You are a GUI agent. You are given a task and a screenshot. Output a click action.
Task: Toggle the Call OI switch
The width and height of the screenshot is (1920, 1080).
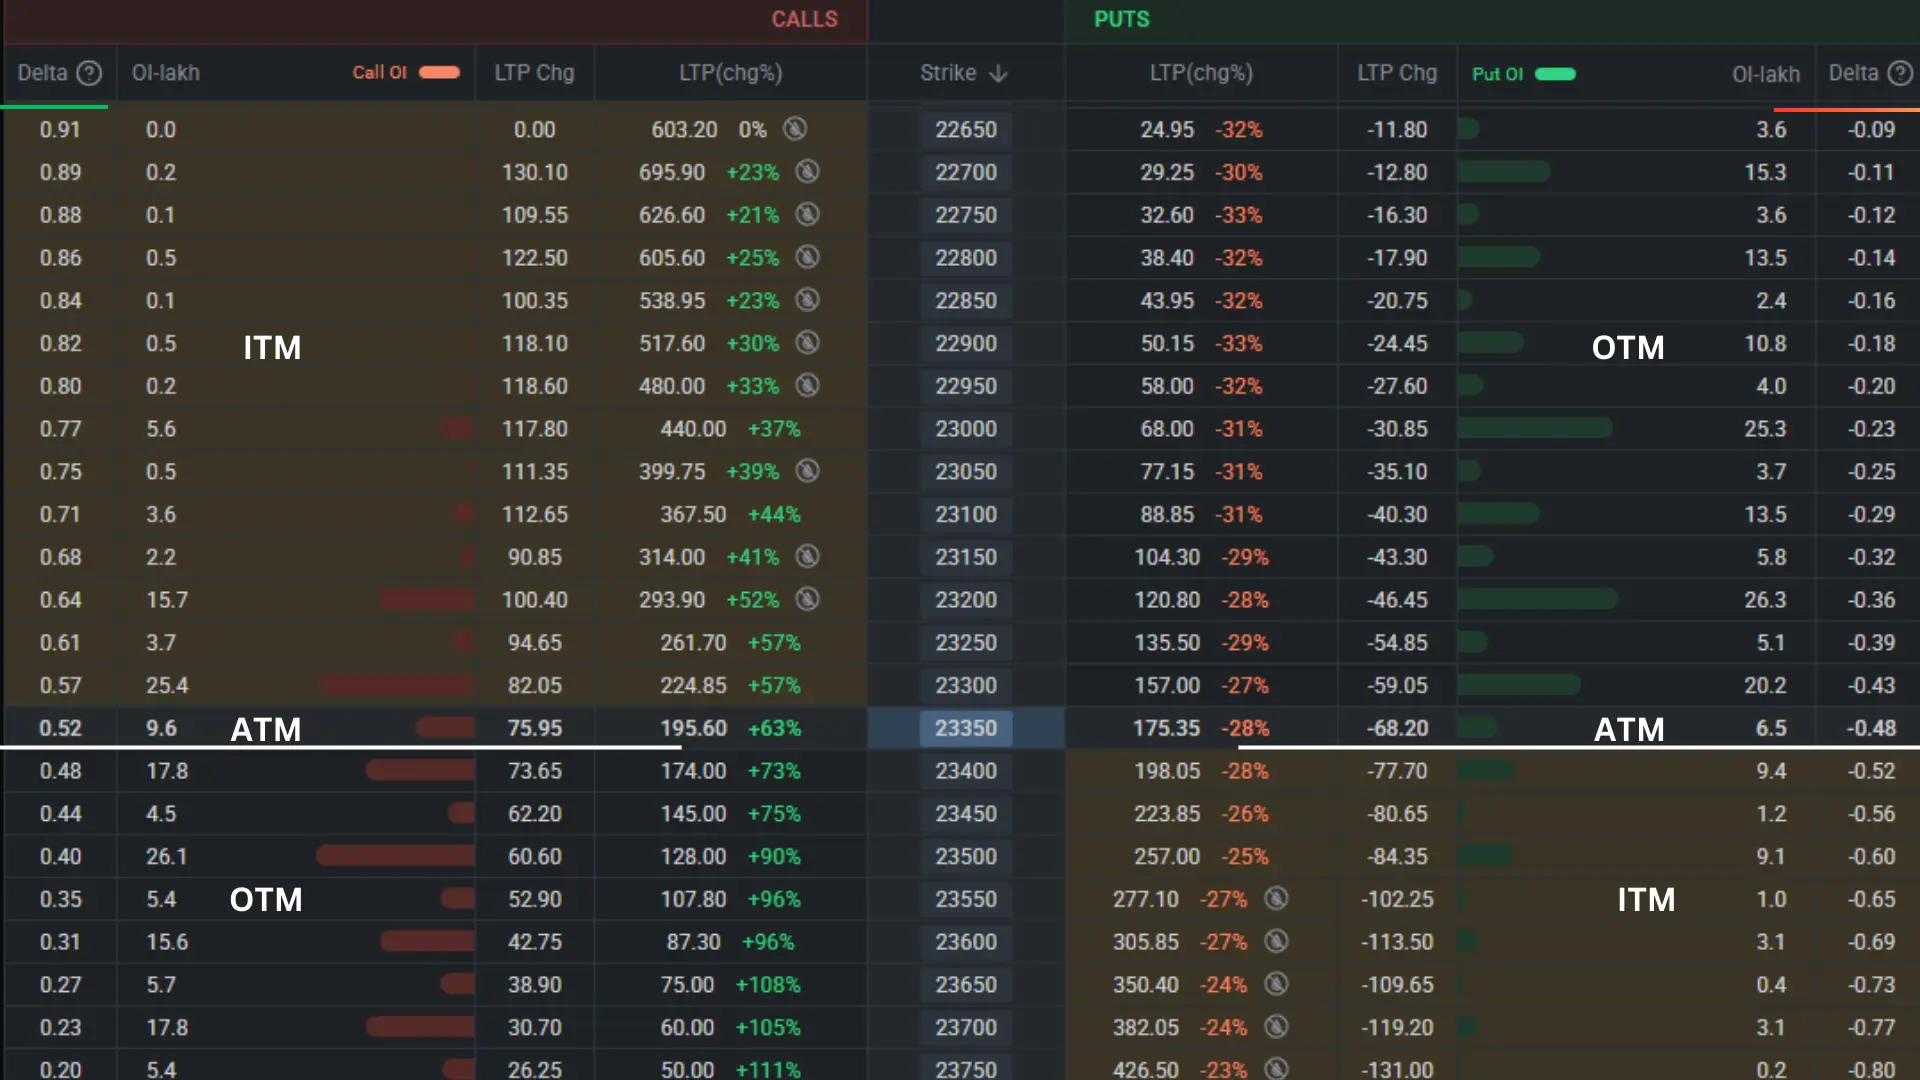[x=439, y=72]
